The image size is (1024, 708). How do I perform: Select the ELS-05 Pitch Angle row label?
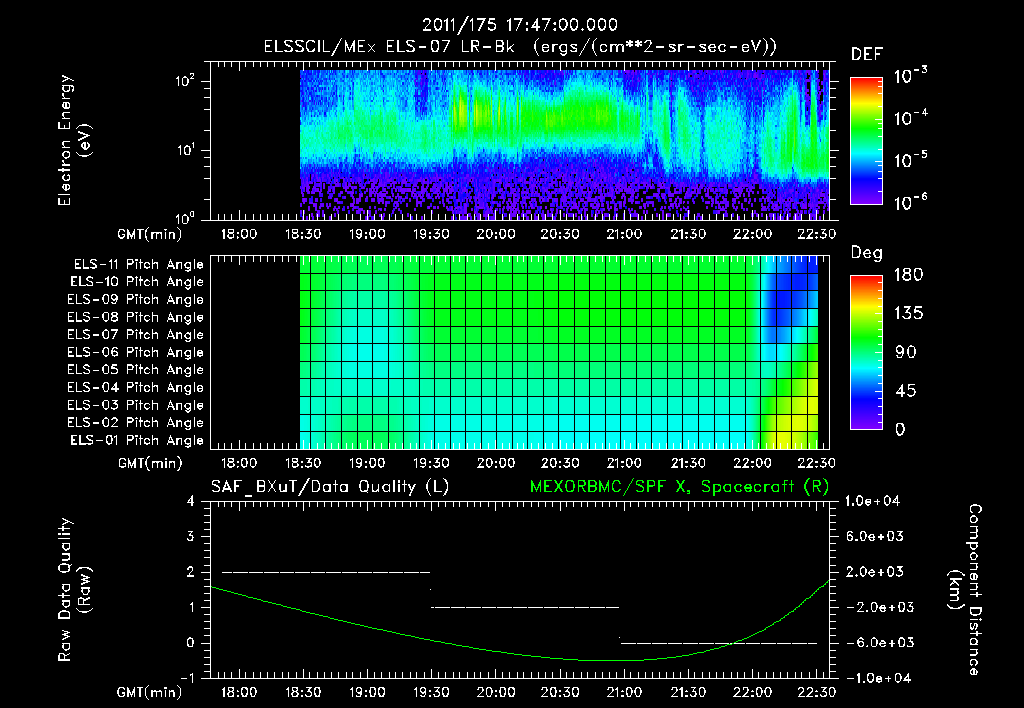click(x=136, y=370)
